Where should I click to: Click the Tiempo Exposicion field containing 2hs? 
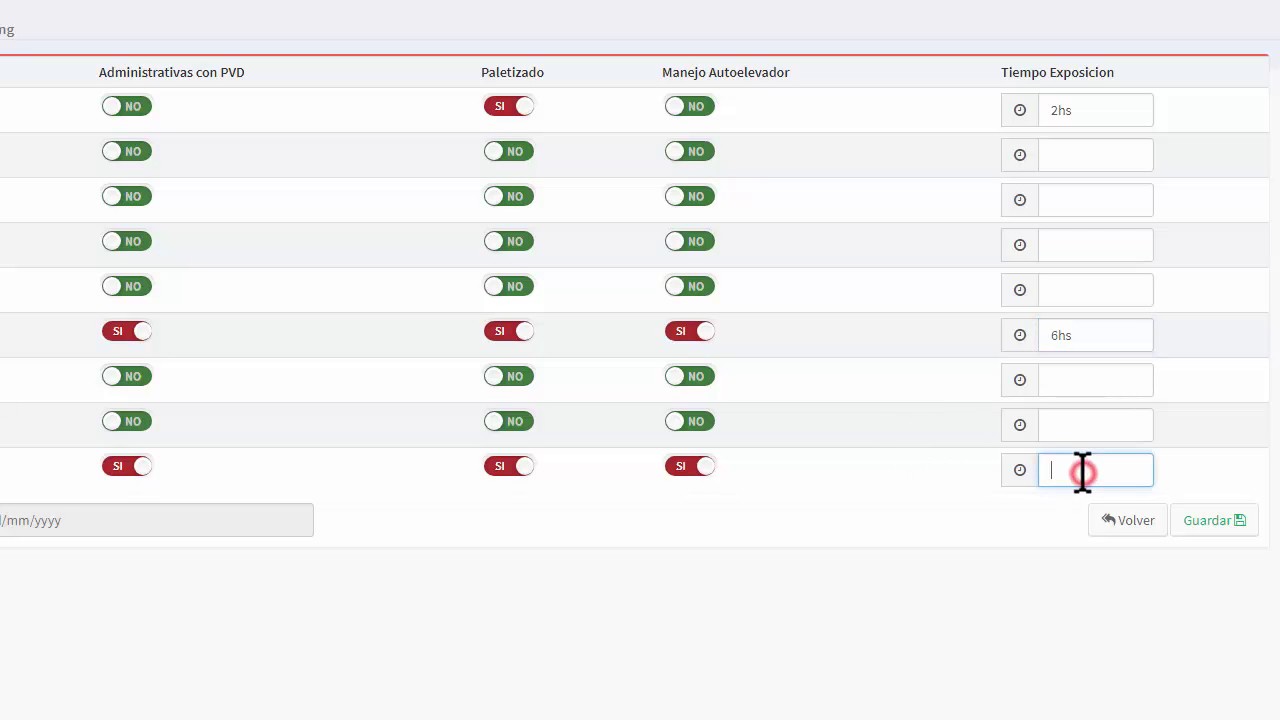[x=1095, y=110]
